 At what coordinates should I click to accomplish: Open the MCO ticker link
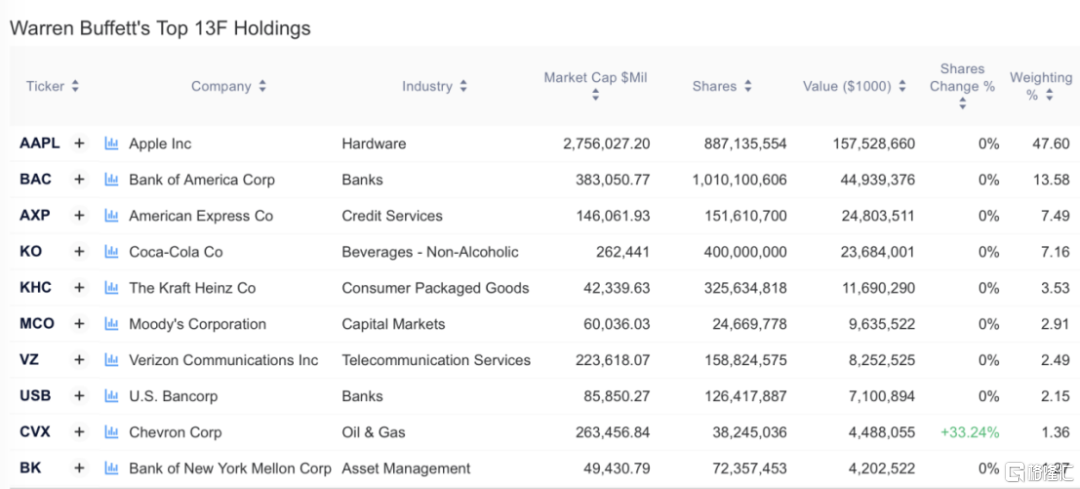37,324
